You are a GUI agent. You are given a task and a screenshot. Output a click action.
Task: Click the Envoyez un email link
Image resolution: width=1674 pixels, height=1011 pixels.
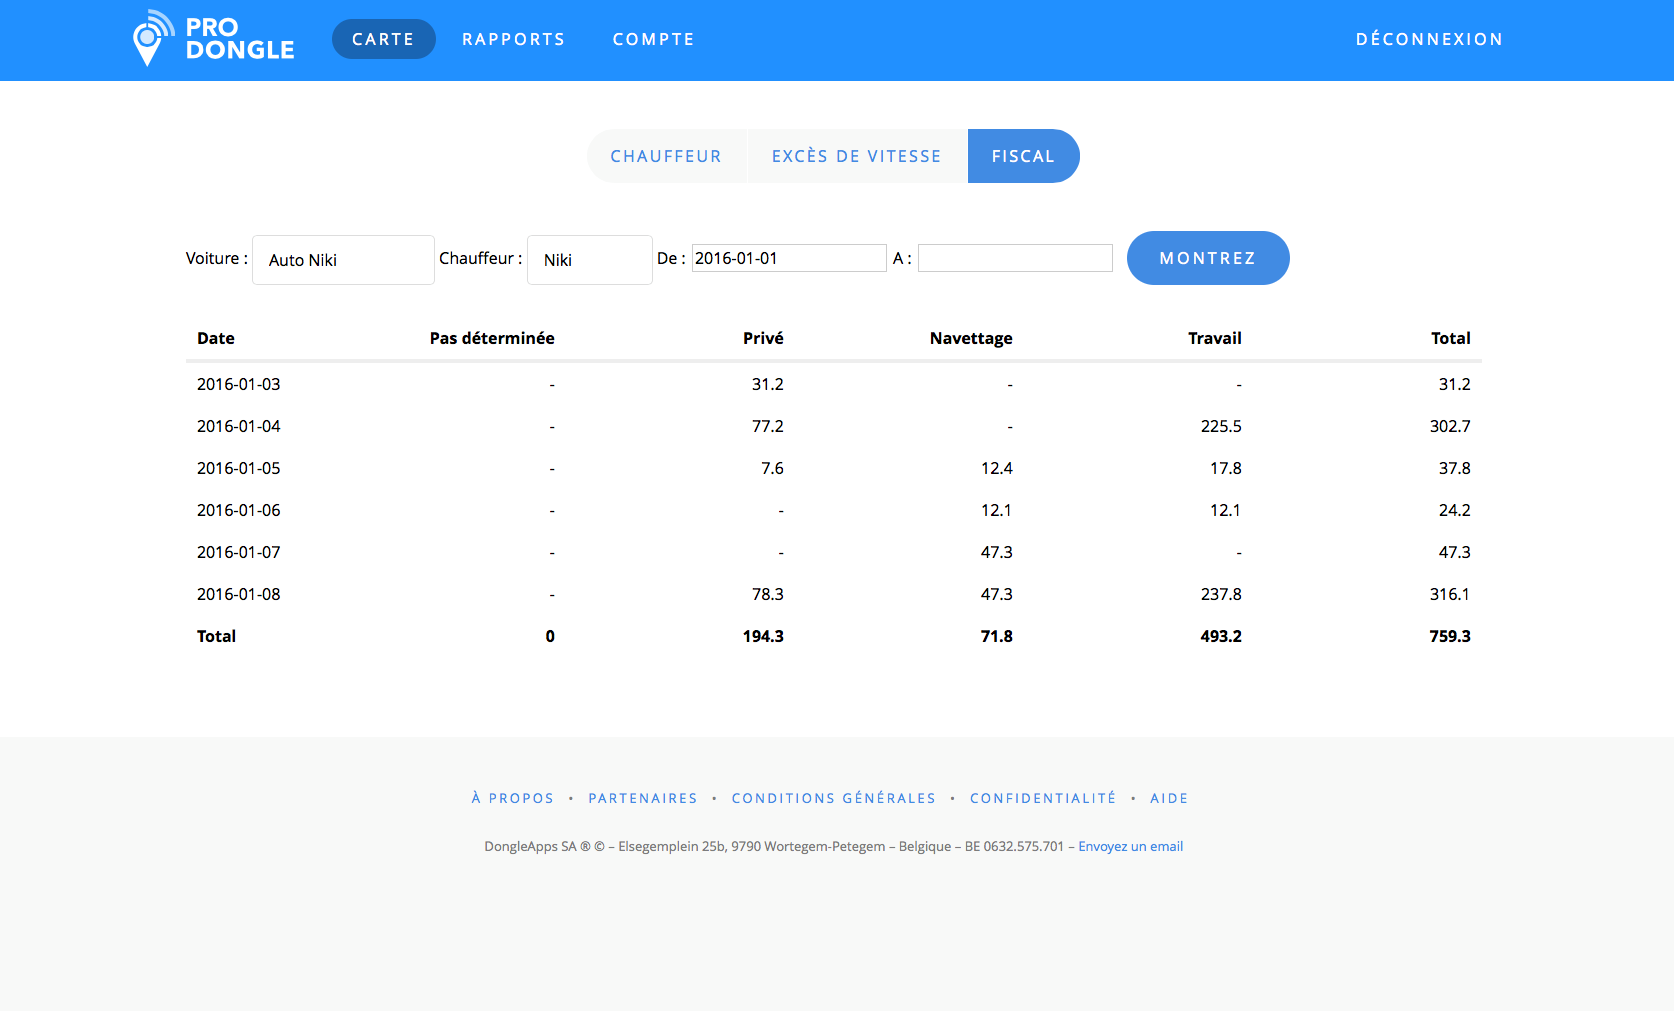(1130, 846)
